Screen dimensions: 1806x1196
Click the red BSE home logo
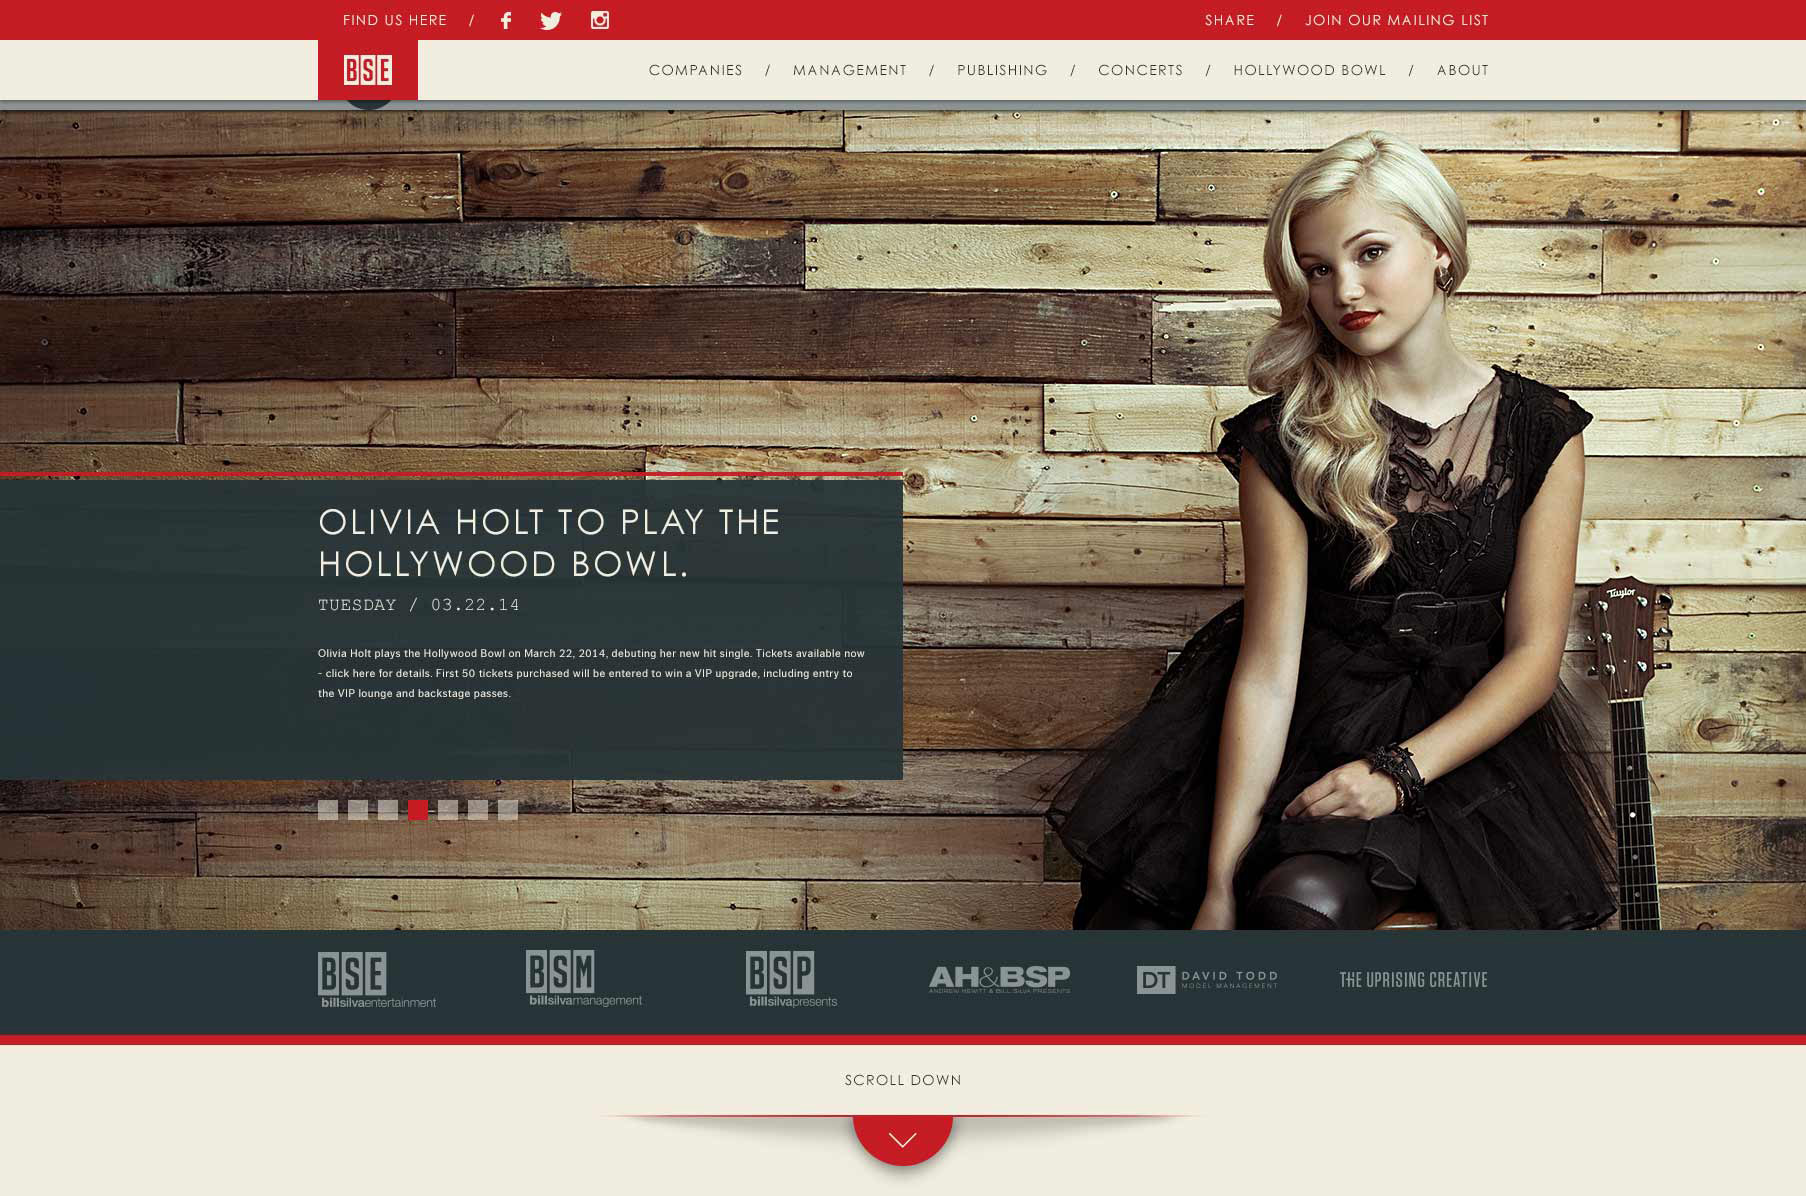[x=368, y=70]
